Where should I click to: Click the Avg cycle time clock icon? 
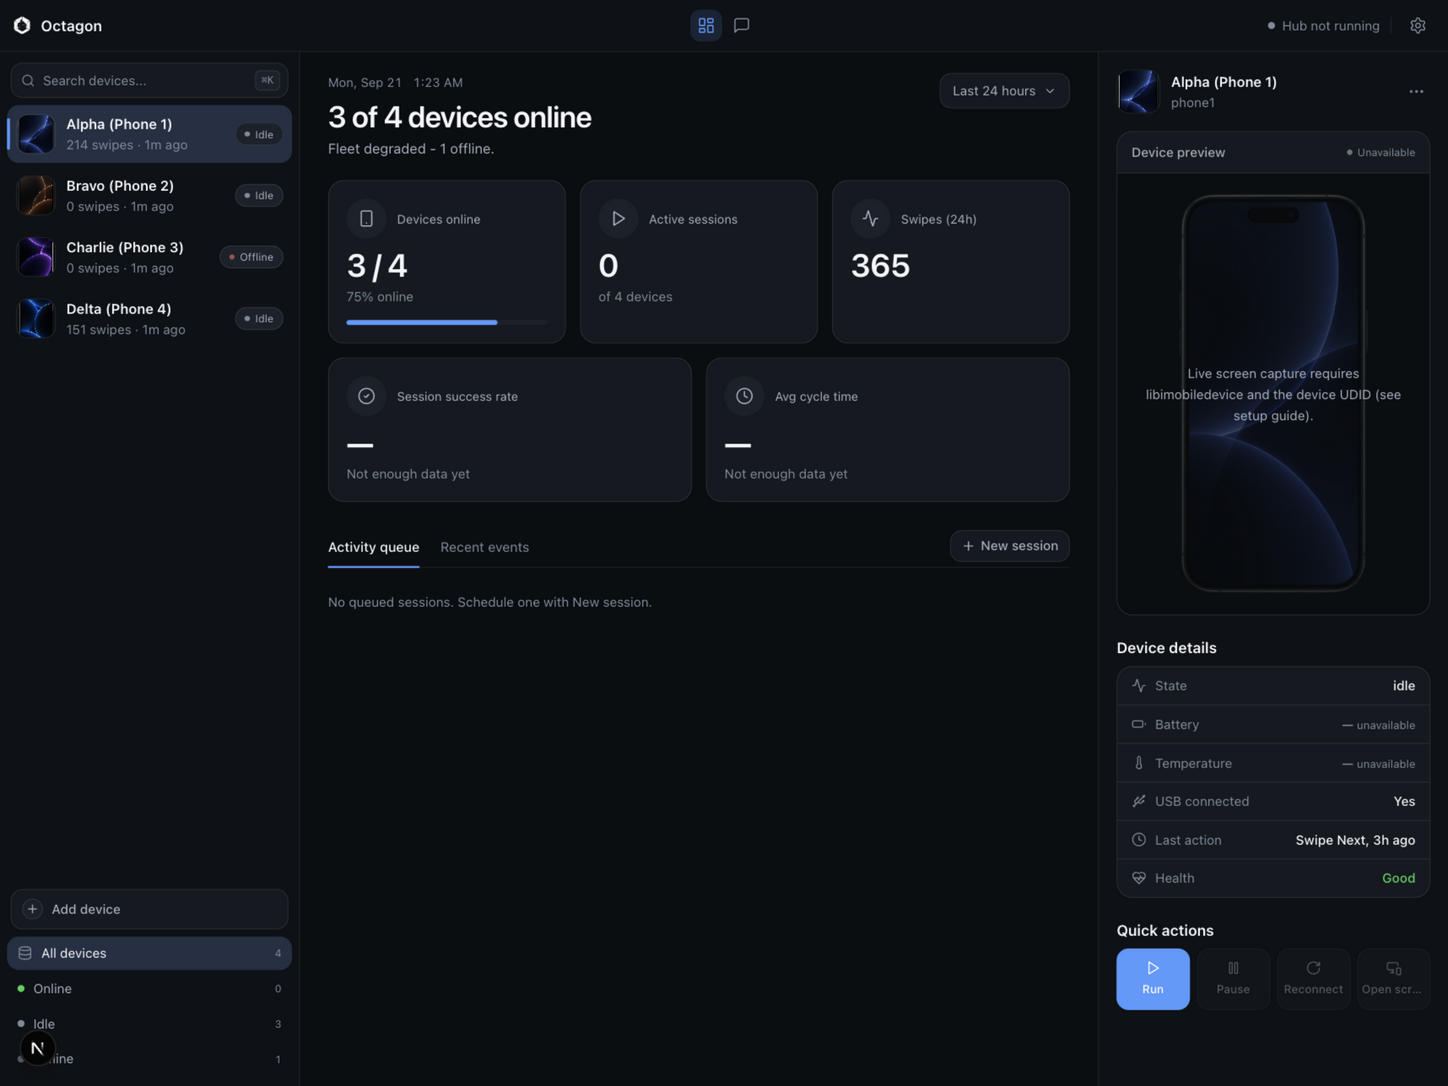tap(744, 396)
